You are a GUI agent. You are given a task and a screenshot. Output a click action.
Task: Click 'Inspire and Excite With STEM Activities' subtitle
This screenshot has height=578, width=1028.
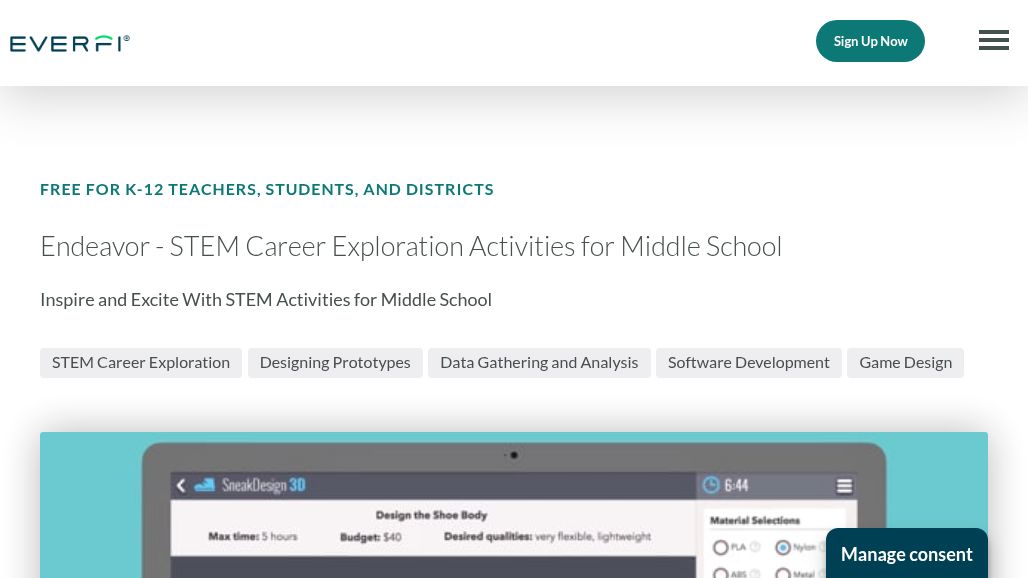point(266,299)
